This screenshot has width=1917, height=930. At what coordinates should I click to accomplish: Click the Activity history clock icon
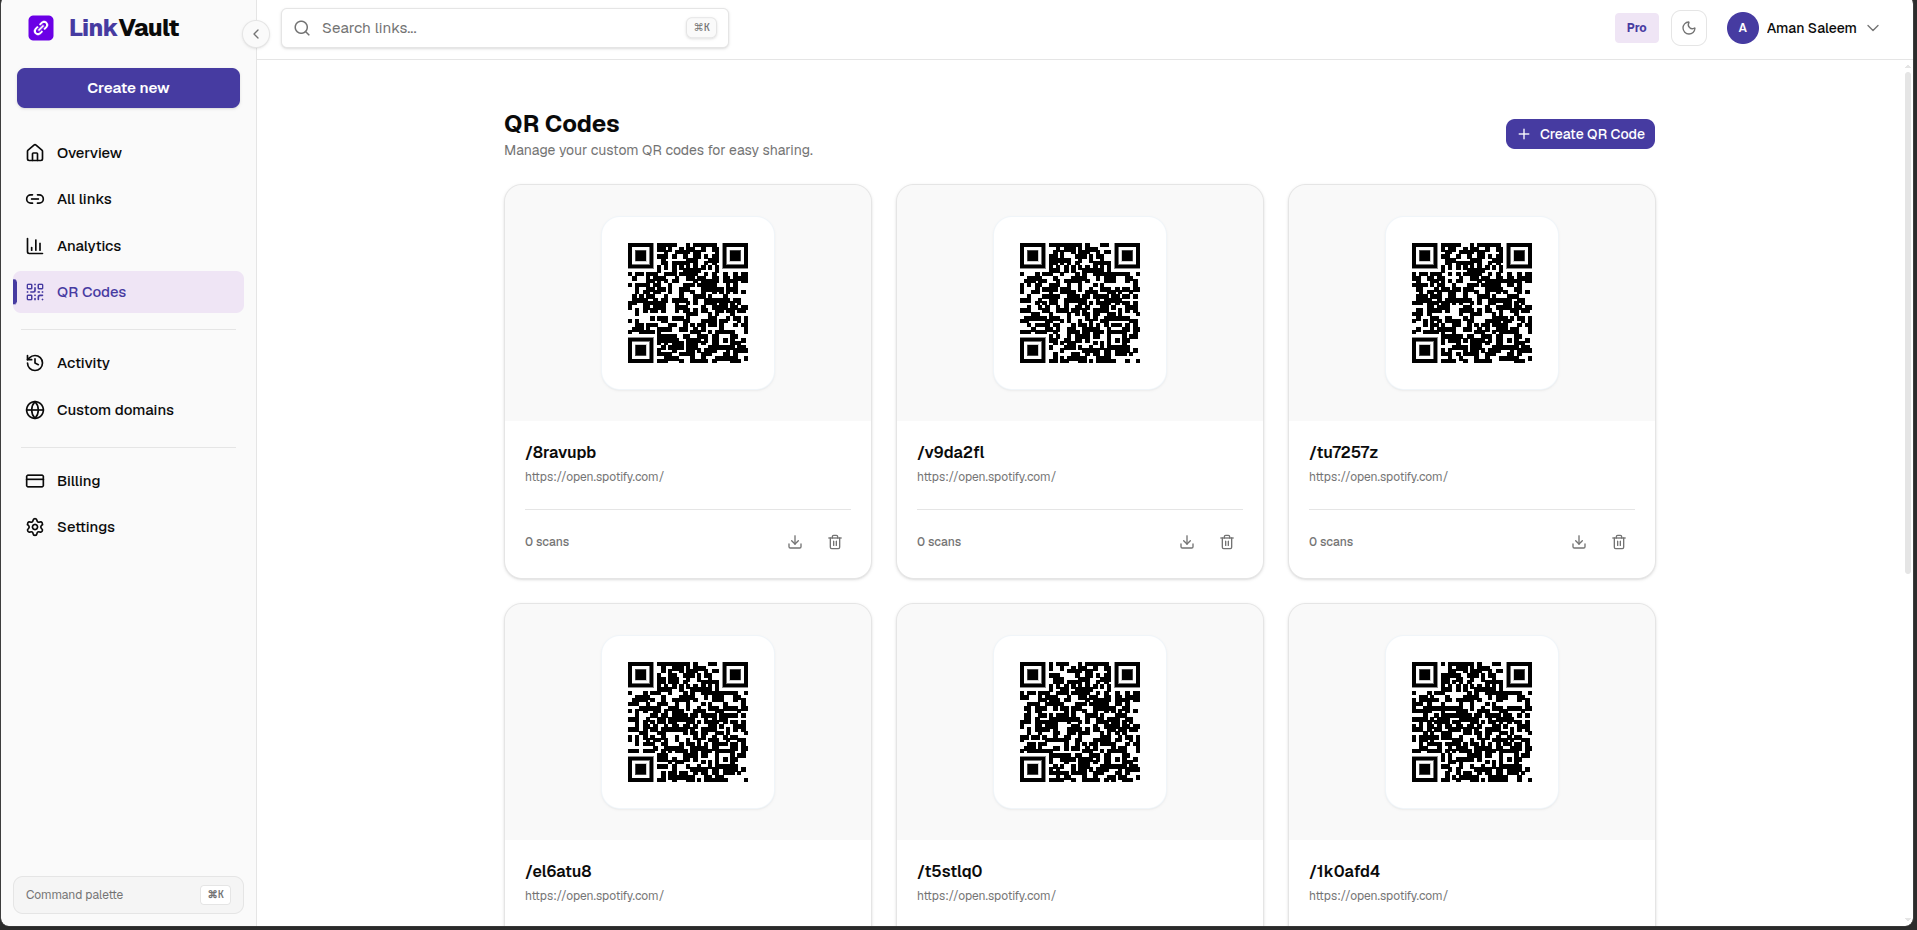pos(35,363)
